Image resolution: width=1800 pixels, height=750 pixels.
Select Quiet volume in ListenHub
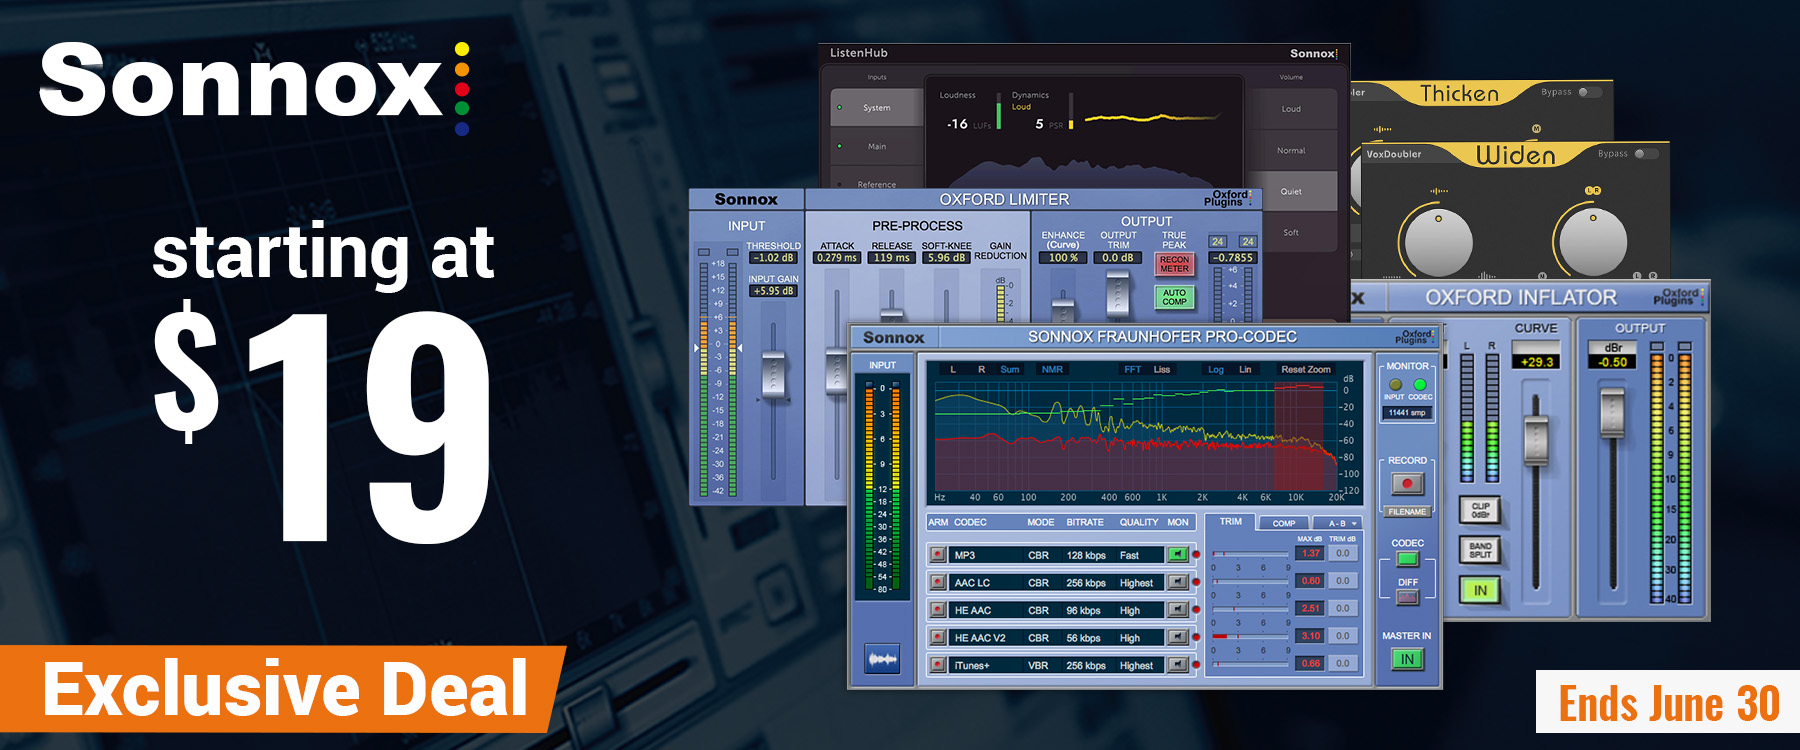(x=1291, y=191)
